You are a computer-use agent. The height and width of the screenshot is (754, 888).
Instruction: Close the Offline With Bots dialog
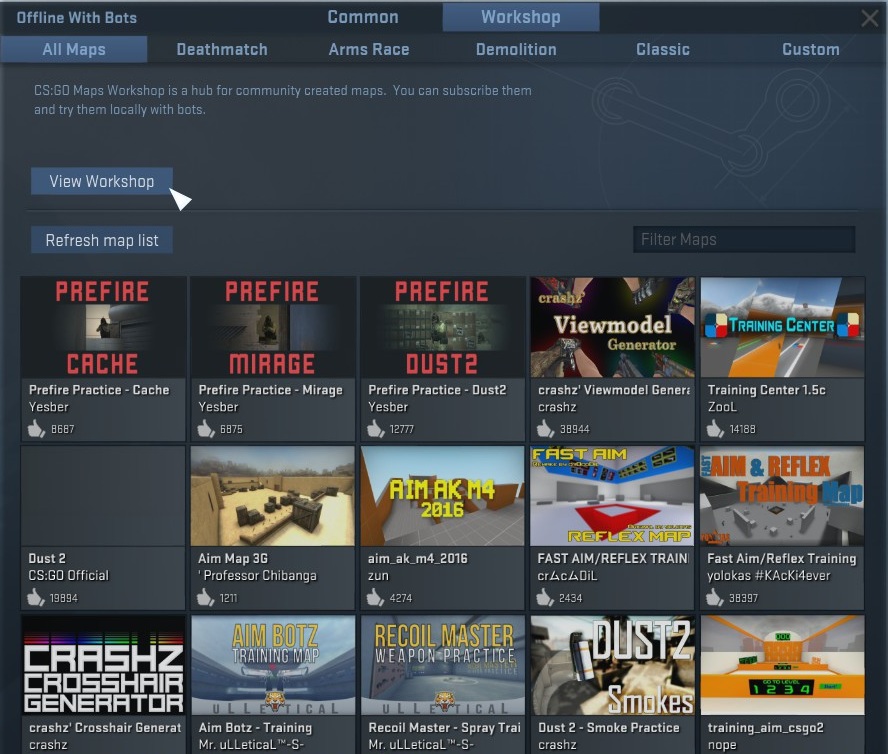(x=869, y=18)
